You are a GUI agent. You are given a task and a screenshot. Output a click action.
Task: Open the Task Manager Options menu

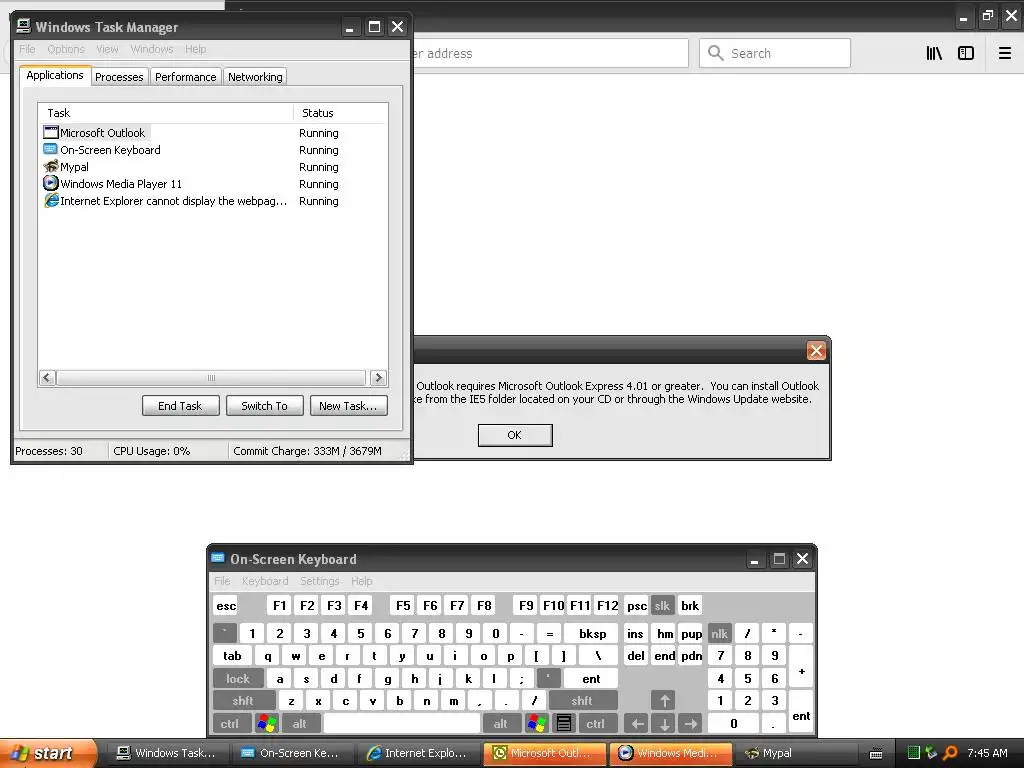tap(66, 49)
